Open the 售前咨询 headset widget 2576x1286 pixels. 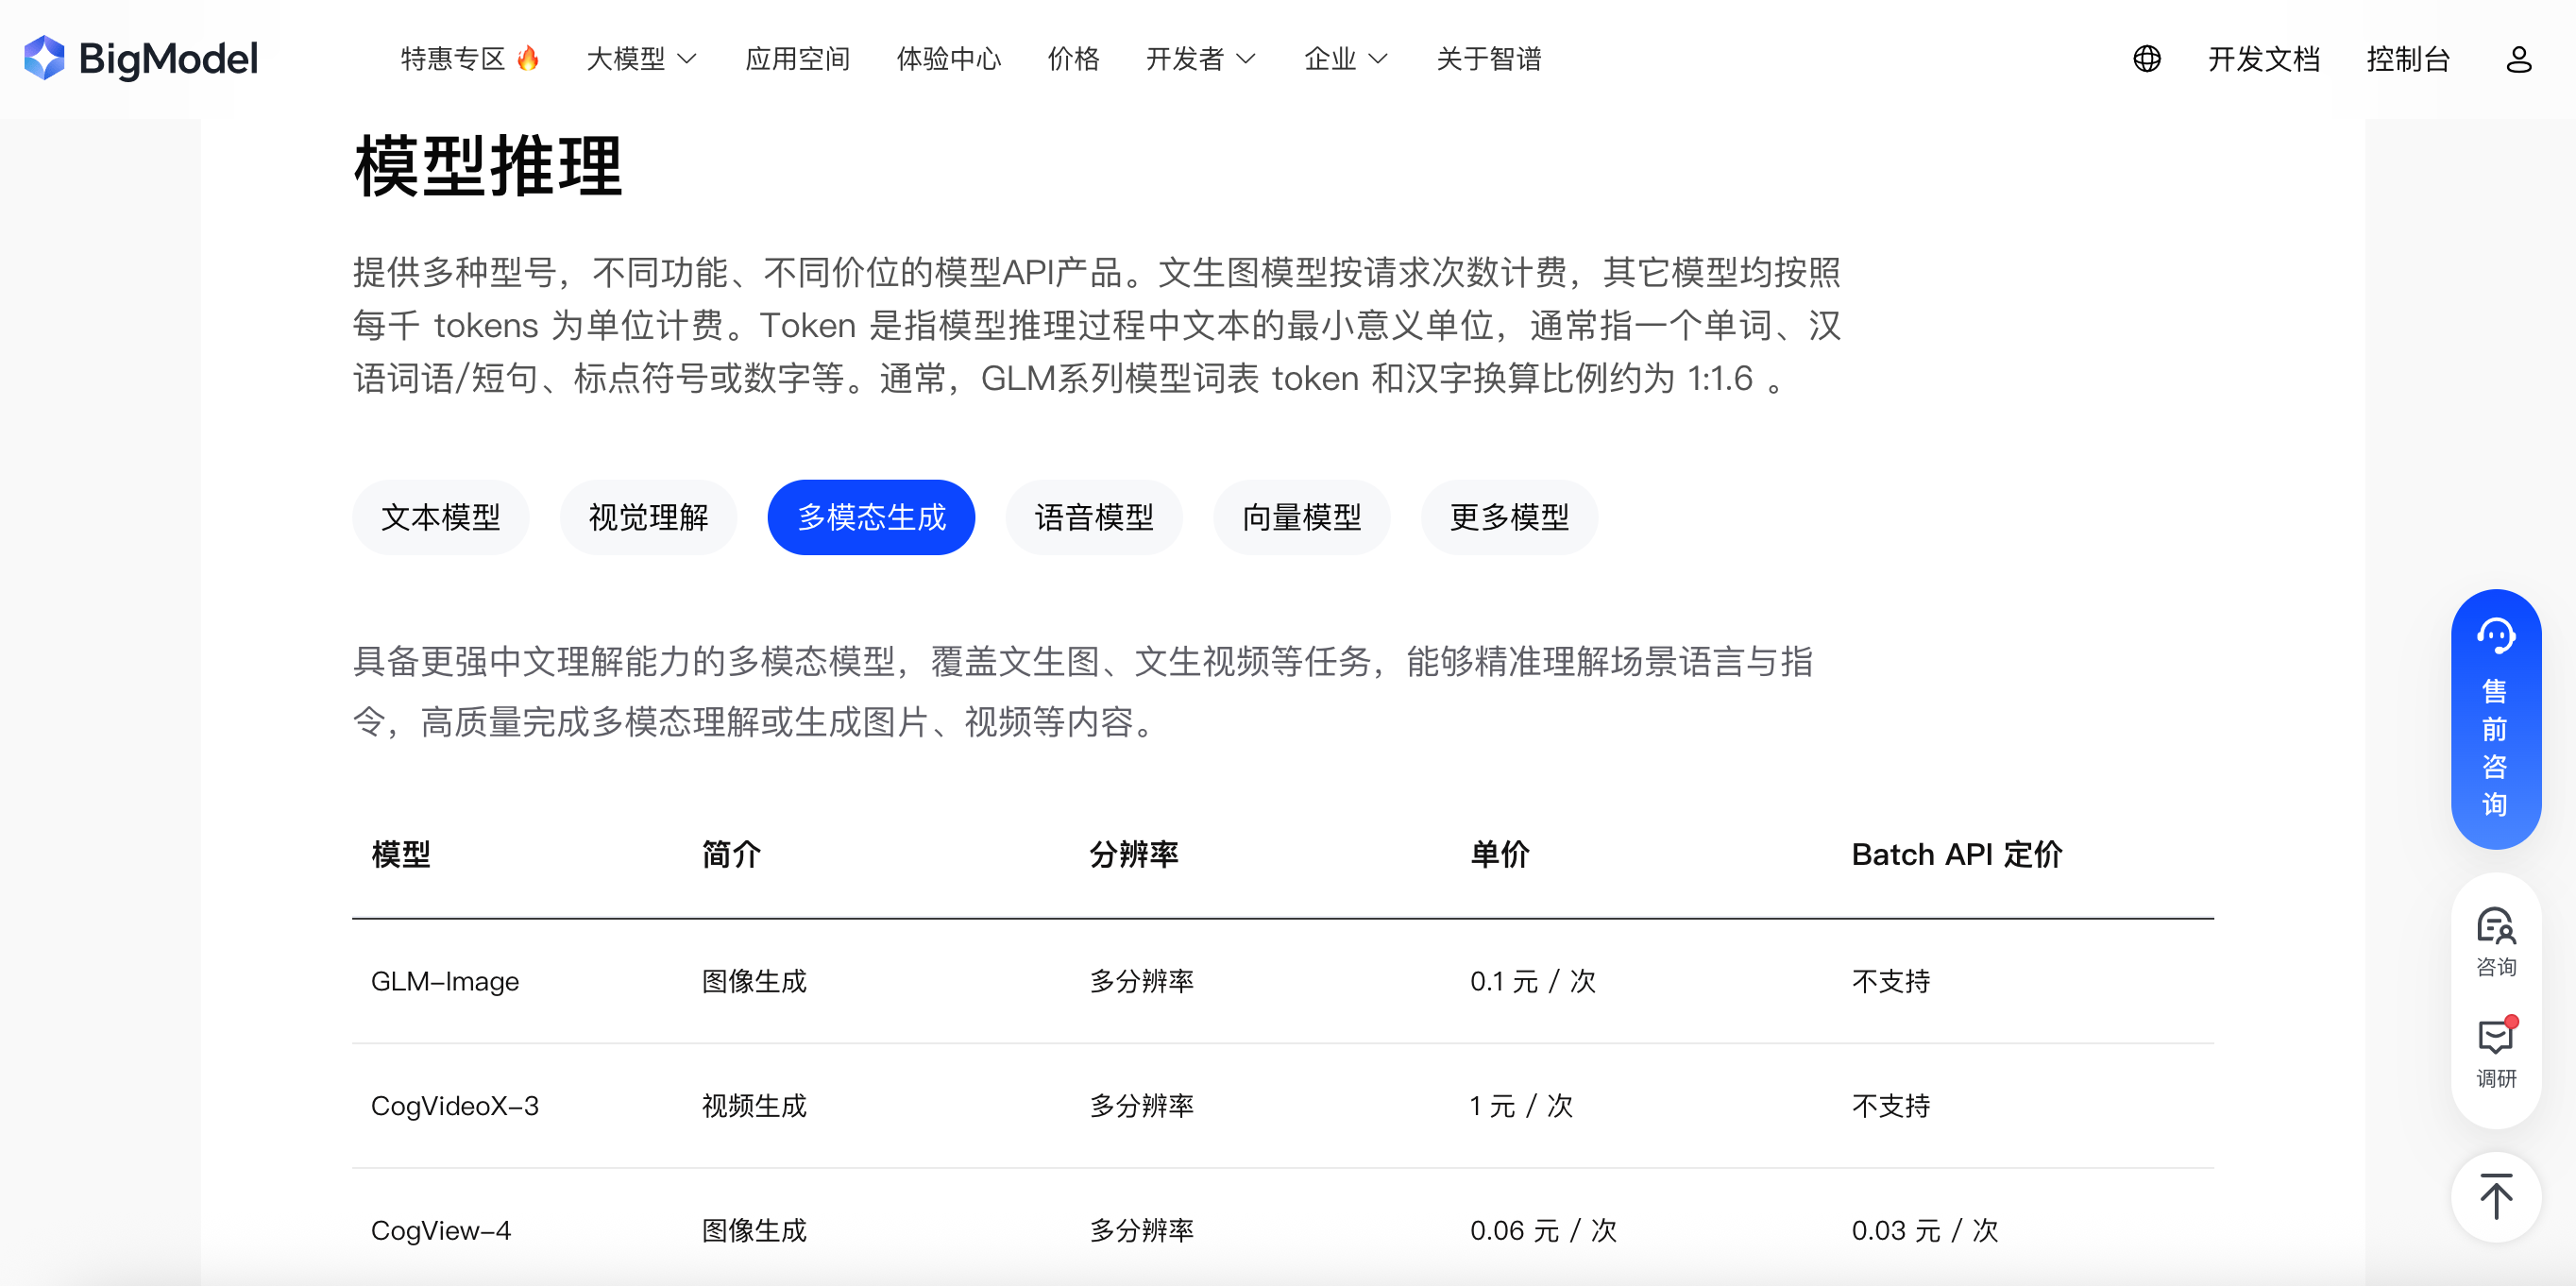(2495, 718)
